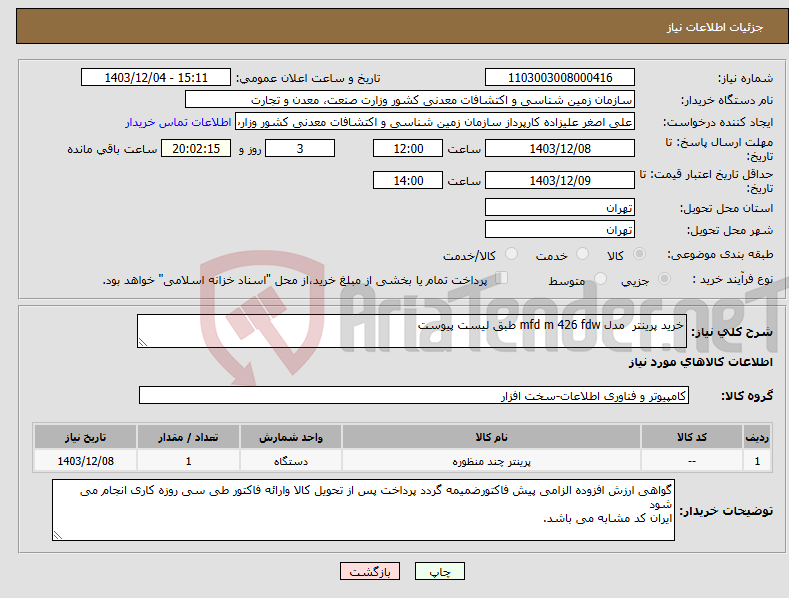The image size is (789, 598).
Task: Select the متوسط purchase type radio
Action: tap(600, 279)
